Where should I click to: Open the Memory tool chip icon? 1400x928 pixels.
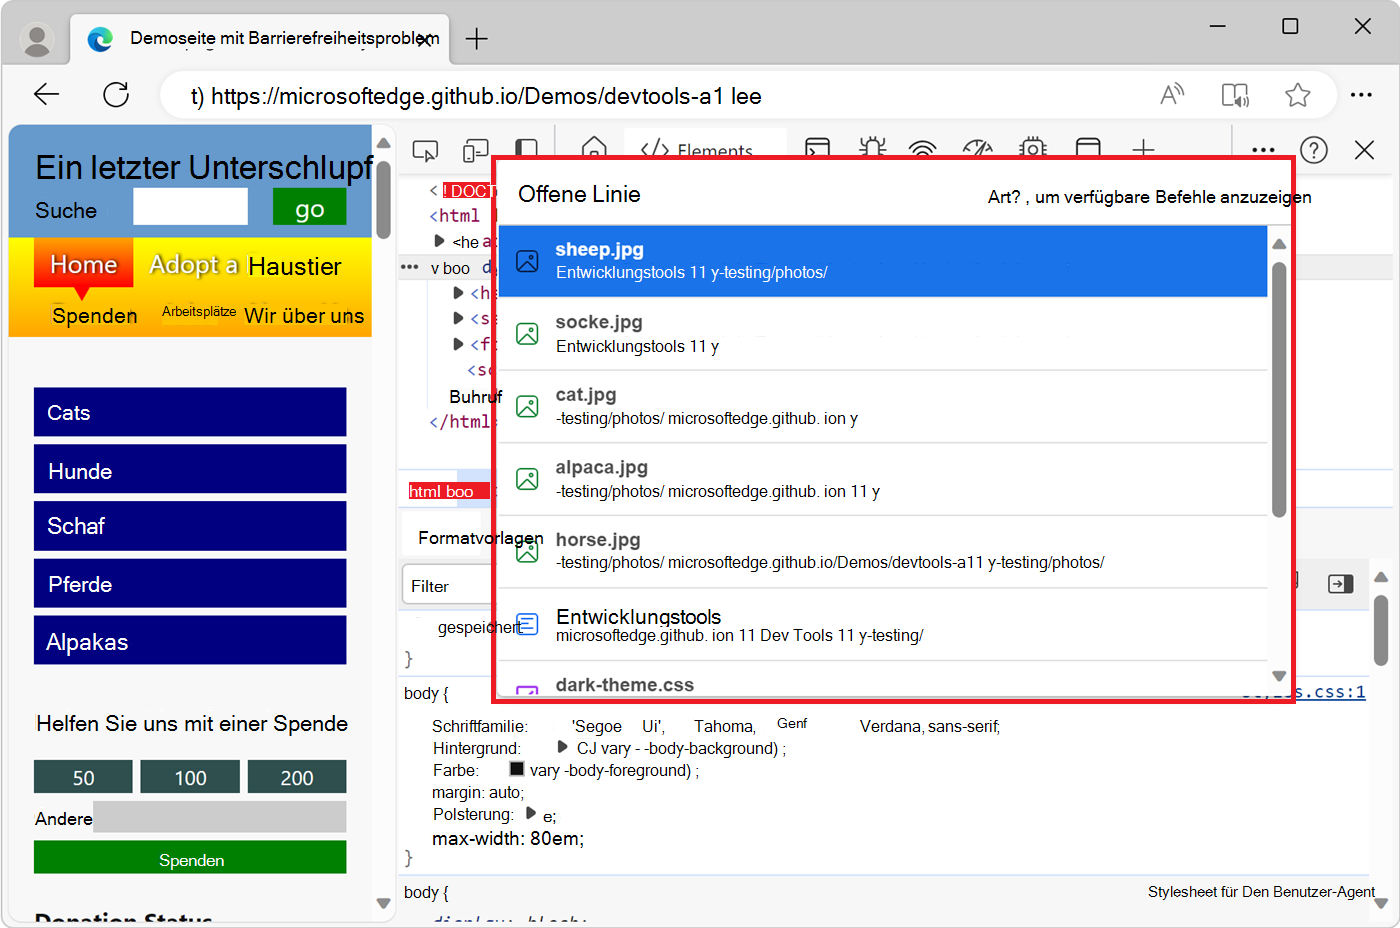(x=1033, y=149)
